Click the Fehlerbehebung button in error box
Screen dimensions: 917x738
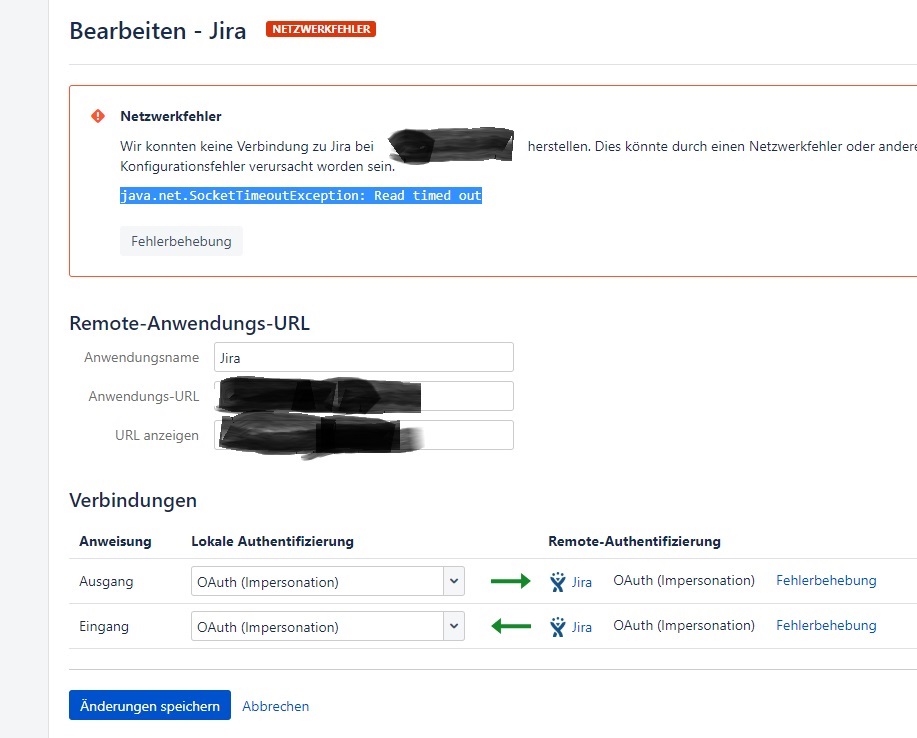click(181, 241)
